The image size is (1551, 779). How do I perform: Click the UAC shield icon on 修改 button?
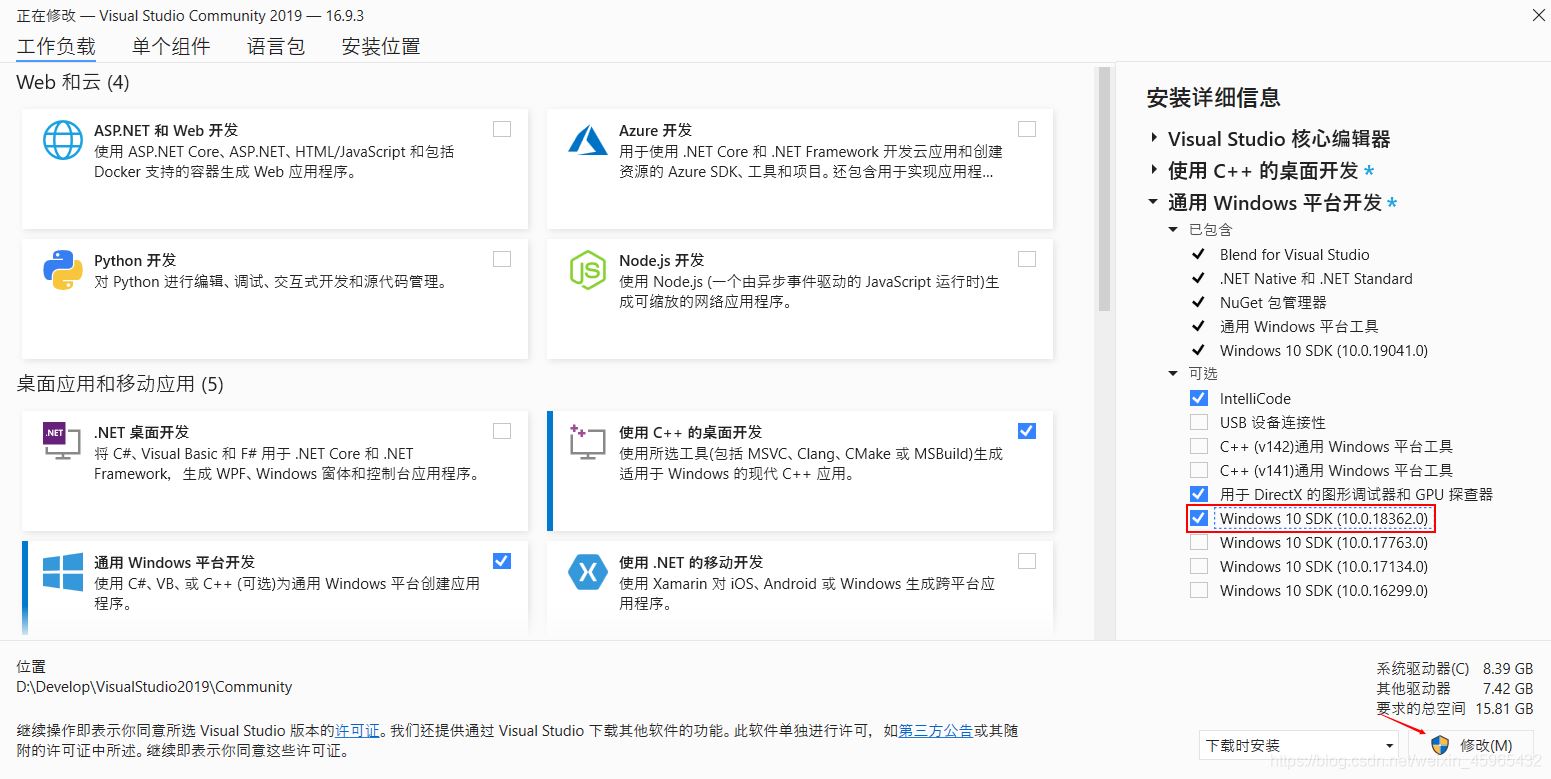click(1440, 745)
